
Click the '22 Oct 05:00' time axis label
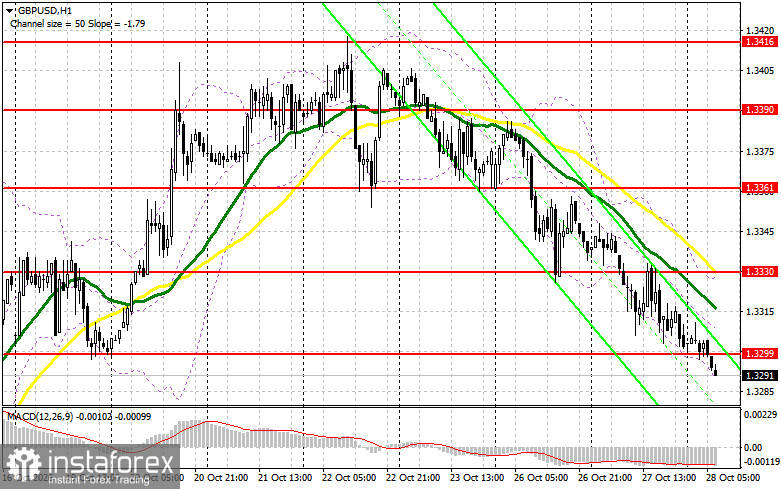(x=349, y=478)
